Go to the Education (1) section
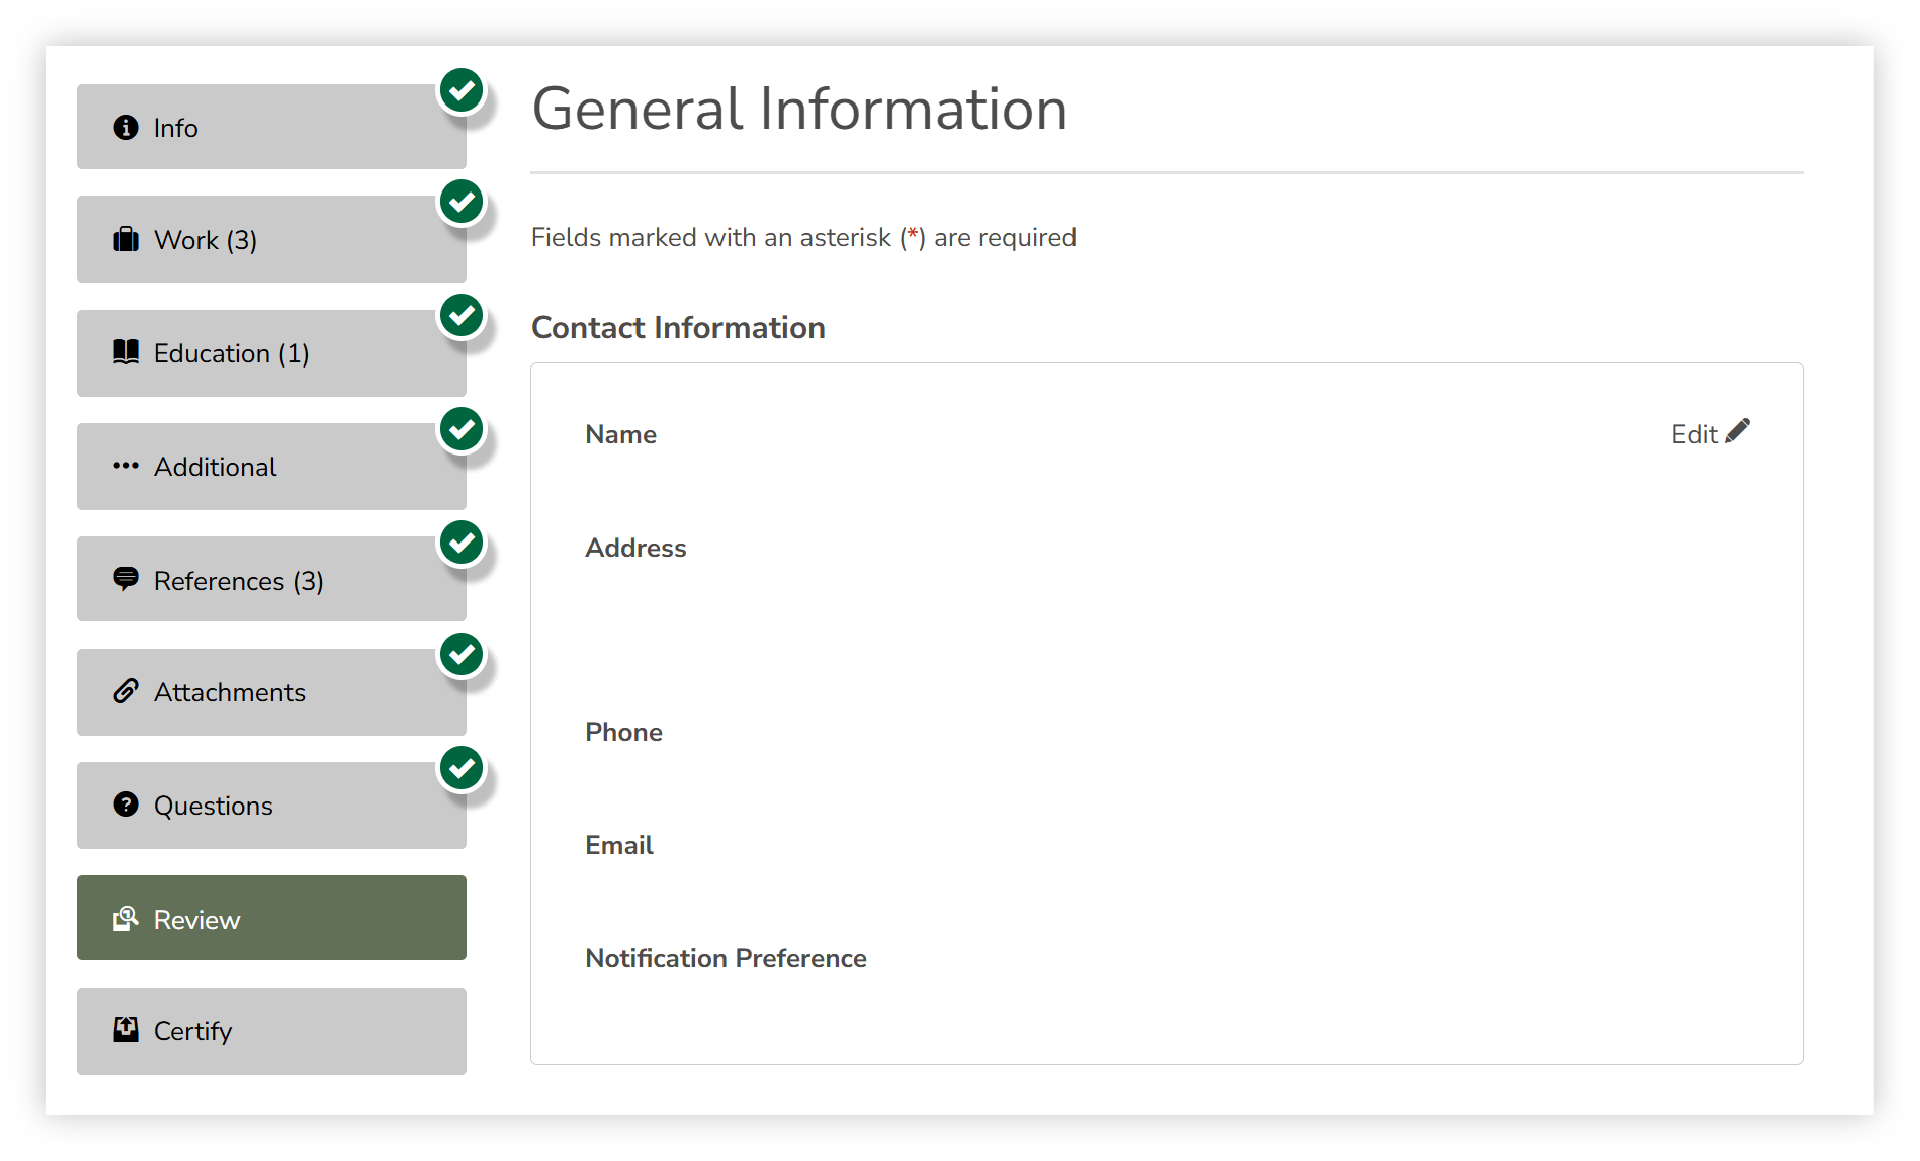This screenshot has width=1920, height=1161. pyautogui.click(x=271, y=353)
